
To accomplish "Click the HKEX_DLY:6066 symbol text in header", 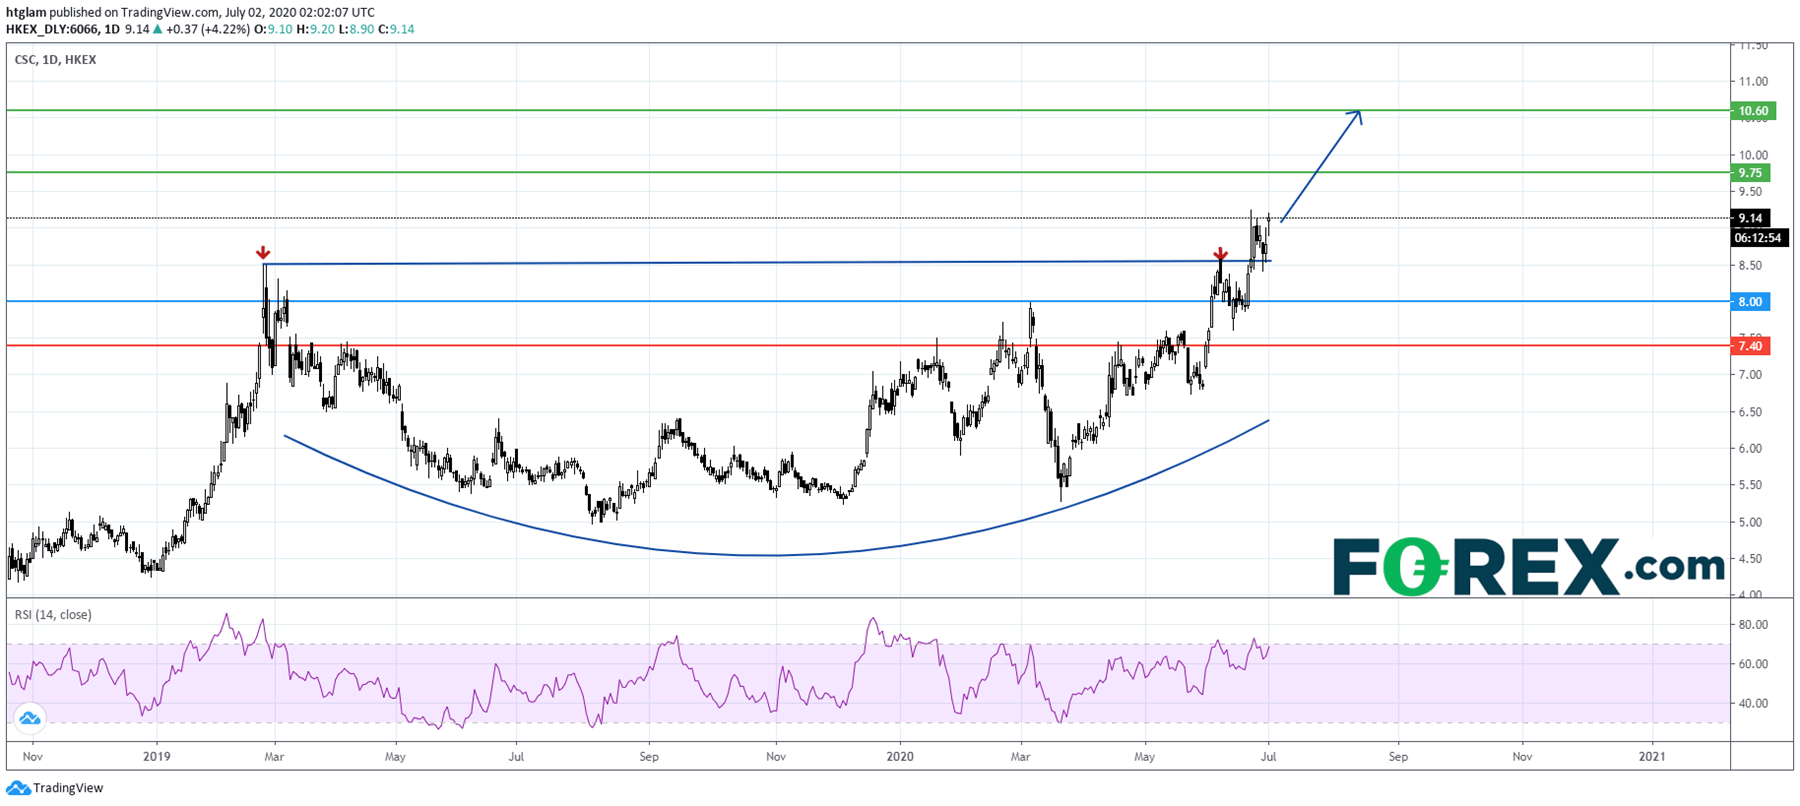I will (52, 29).
